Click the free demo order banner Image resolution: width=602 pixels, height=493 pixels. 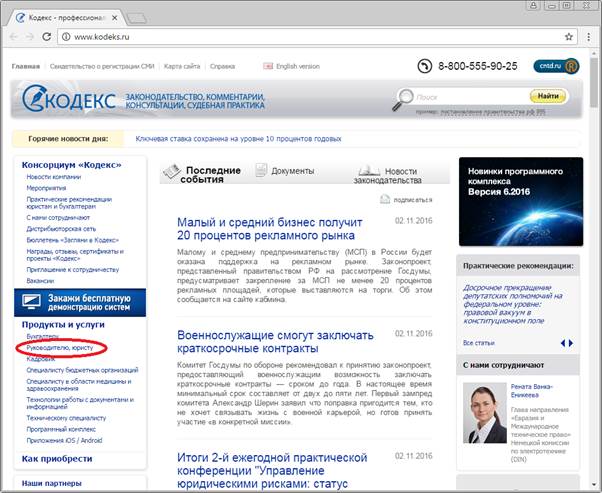pos(79,303)
